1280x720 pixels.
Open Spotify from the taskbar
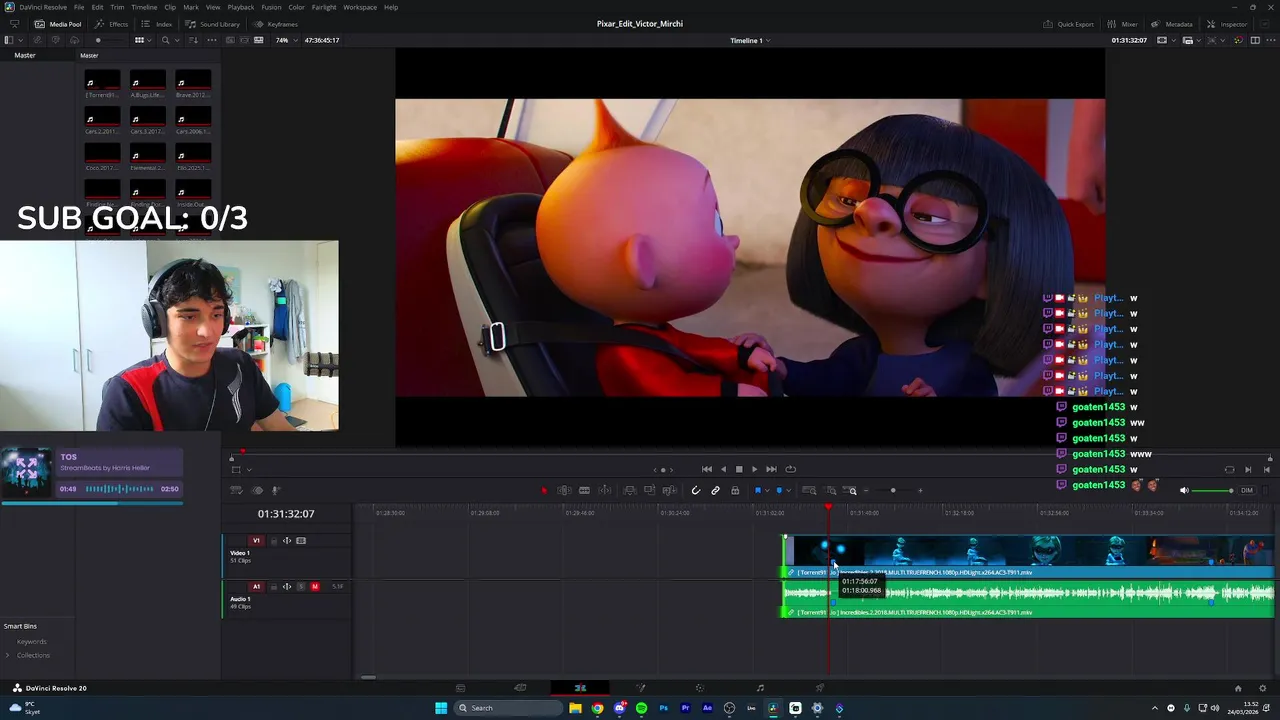(x=641, y=708)
